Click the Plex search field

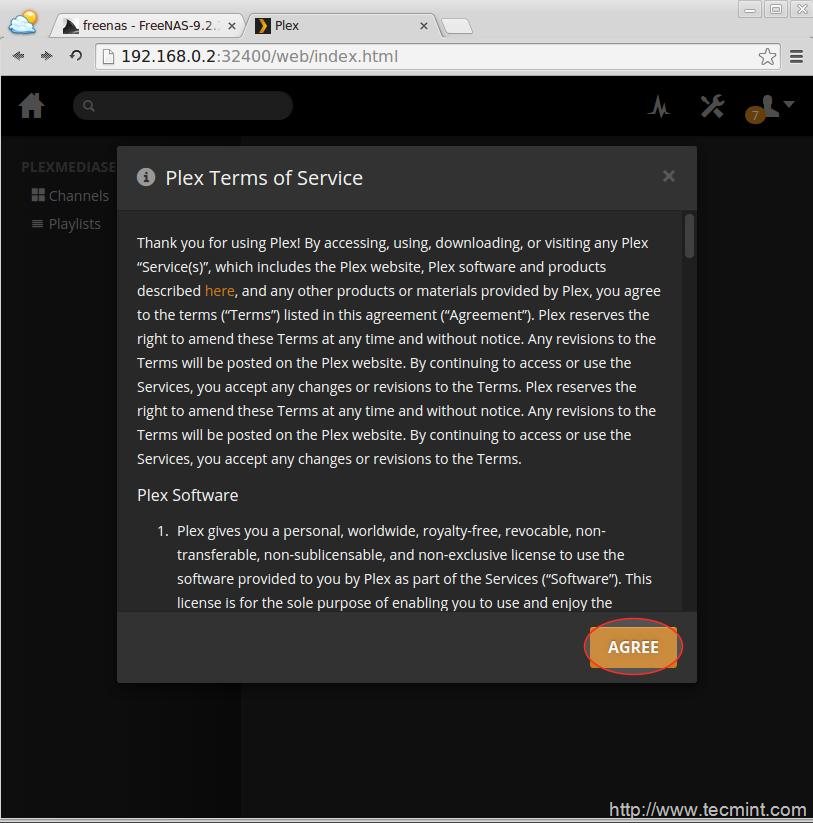point(183,105)
